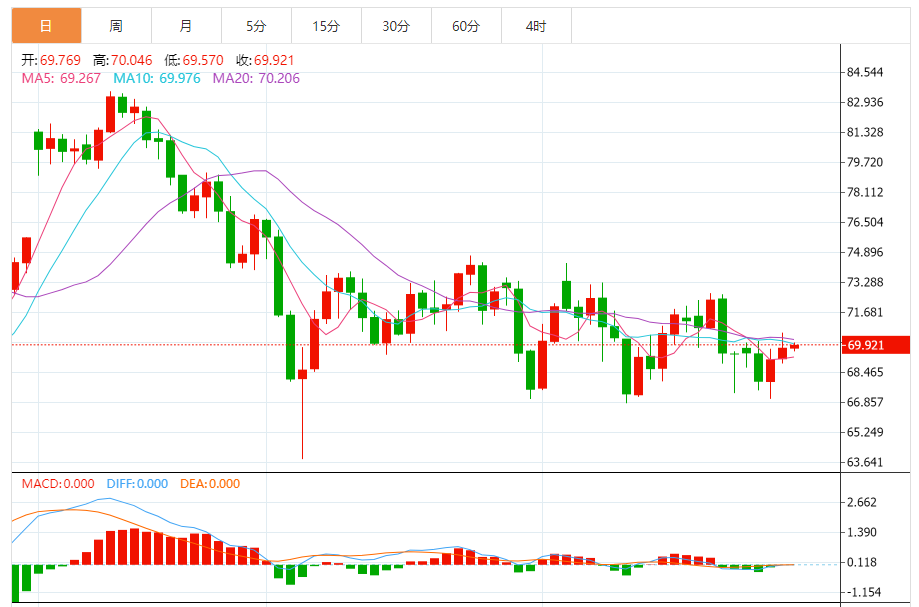Switch to the 周 weekly tab
Viewport: 919px width, 607px height.
point(116,26)
